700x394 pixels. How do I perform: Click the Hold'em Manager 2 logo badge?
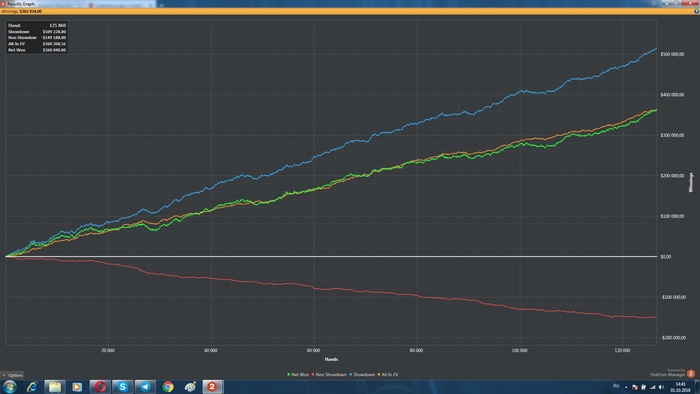point(691,374)
